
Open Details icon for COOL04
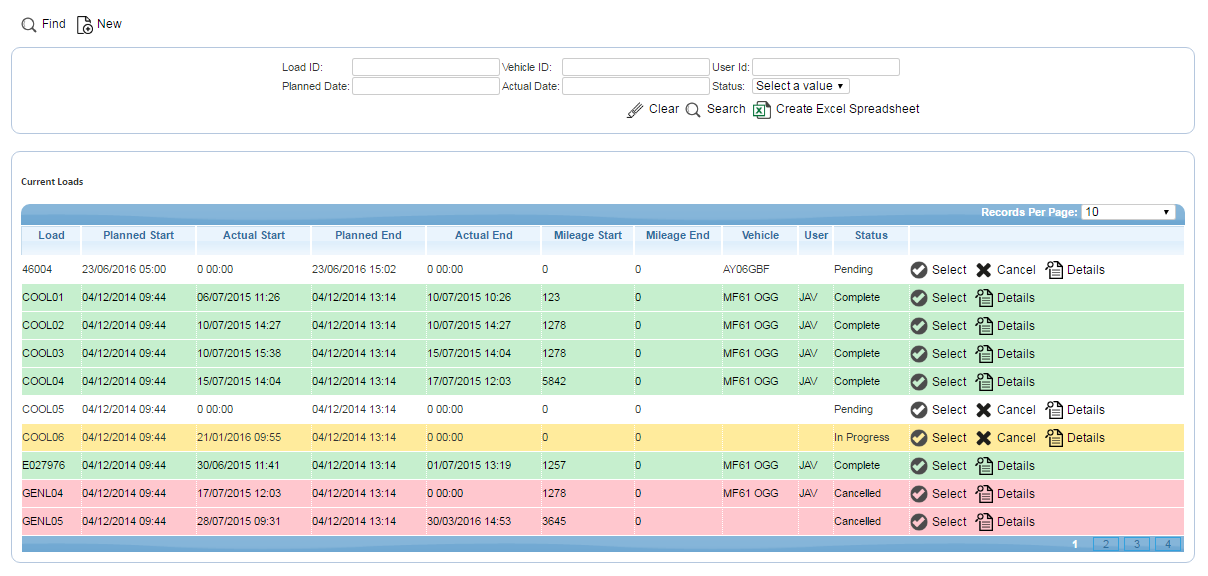click(x=984, y=382)
